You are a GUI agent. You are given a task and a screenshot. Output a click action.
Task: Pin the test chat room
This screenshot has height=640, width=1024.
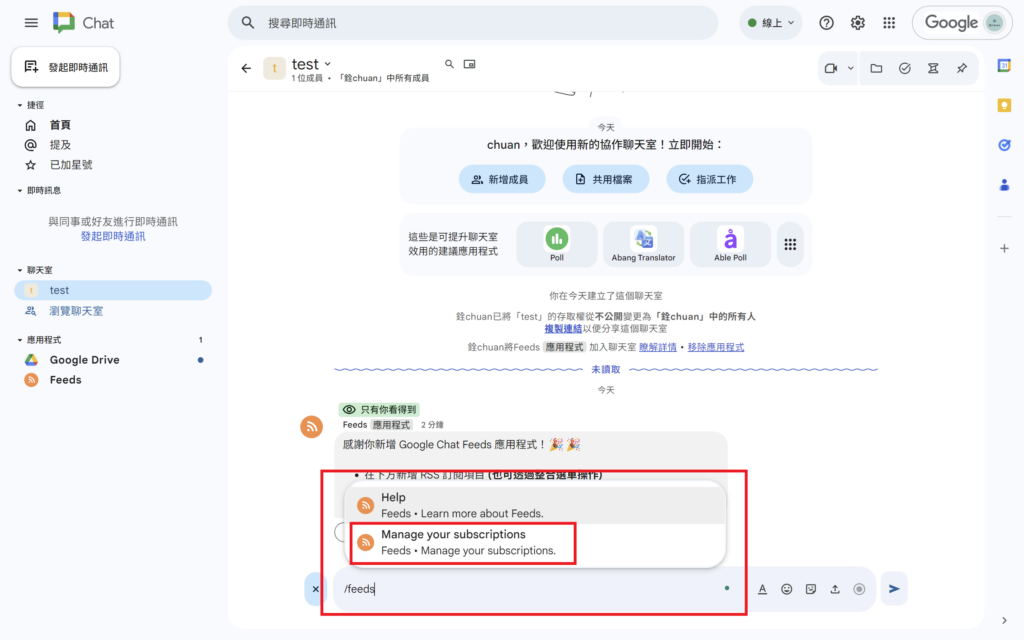click(x=961, y=68)
